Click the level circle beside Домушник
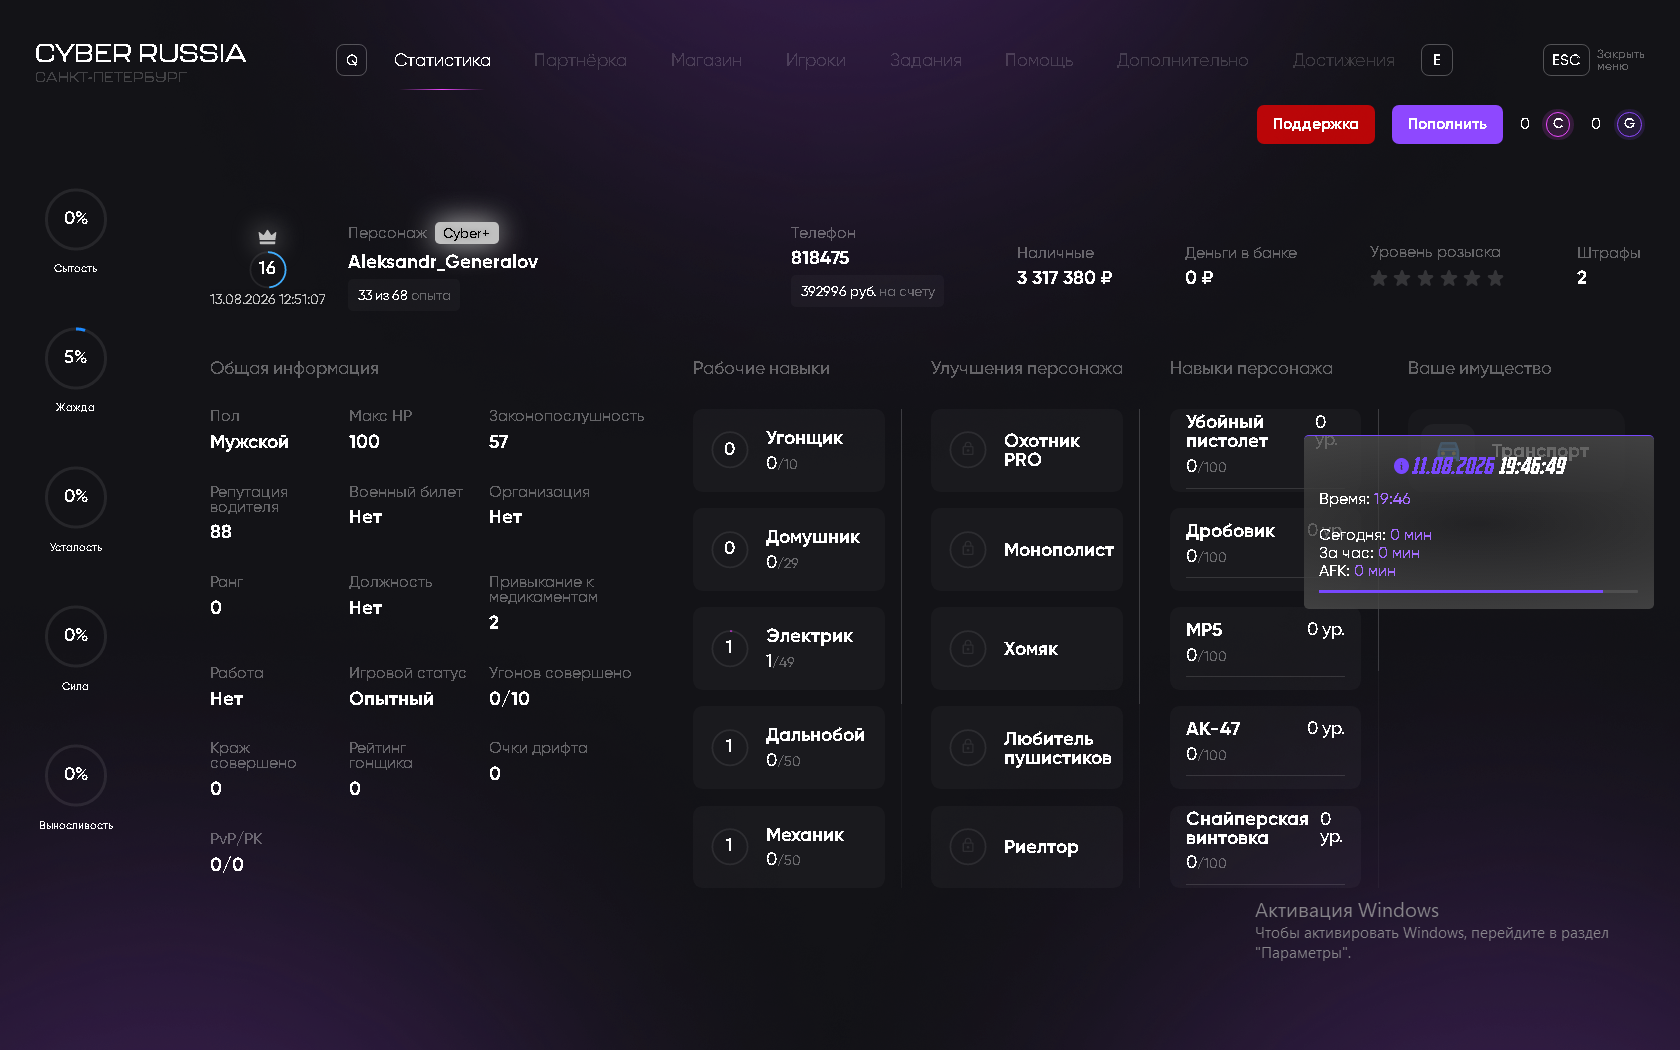Viewport: 1680px width, 1050px height. click(x=730, y=549)
